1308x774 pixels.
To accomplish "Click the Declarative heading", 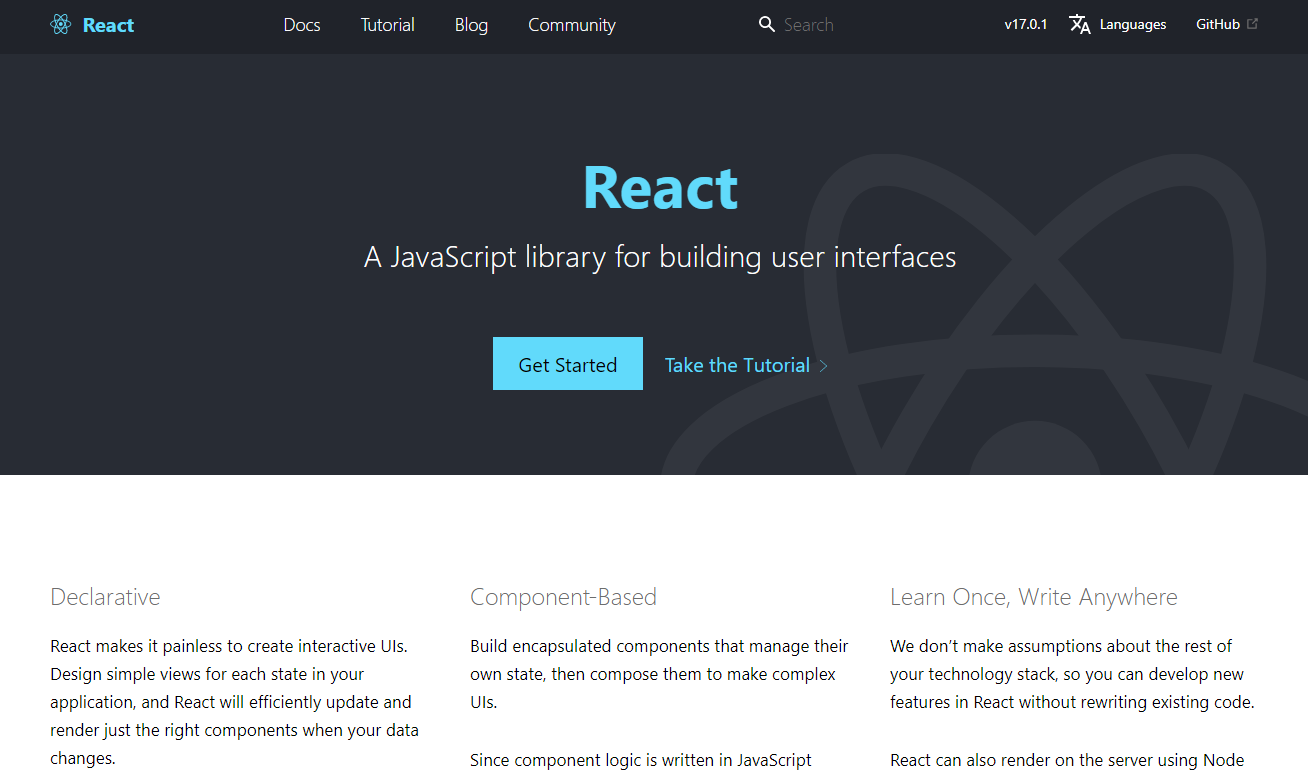I will [x=105, y=598].
